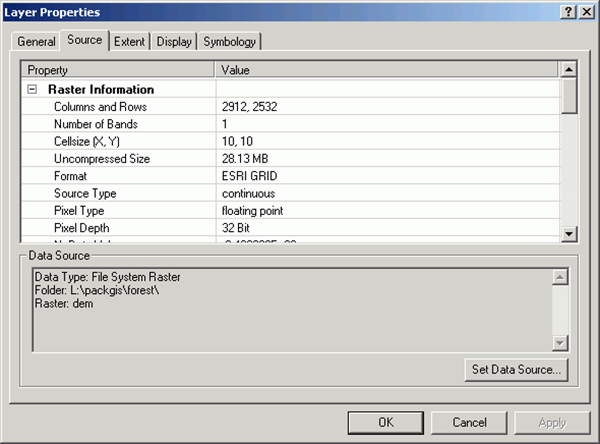
Task: Collapse the Raster Information section
Action: 33,89
